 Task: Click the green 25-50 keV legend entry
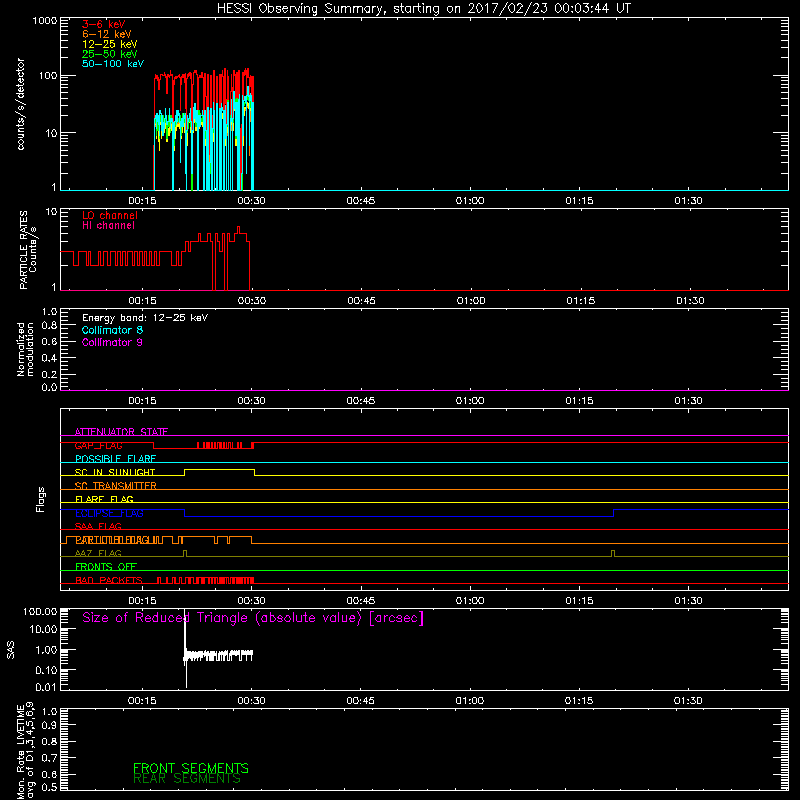[110, 54]
